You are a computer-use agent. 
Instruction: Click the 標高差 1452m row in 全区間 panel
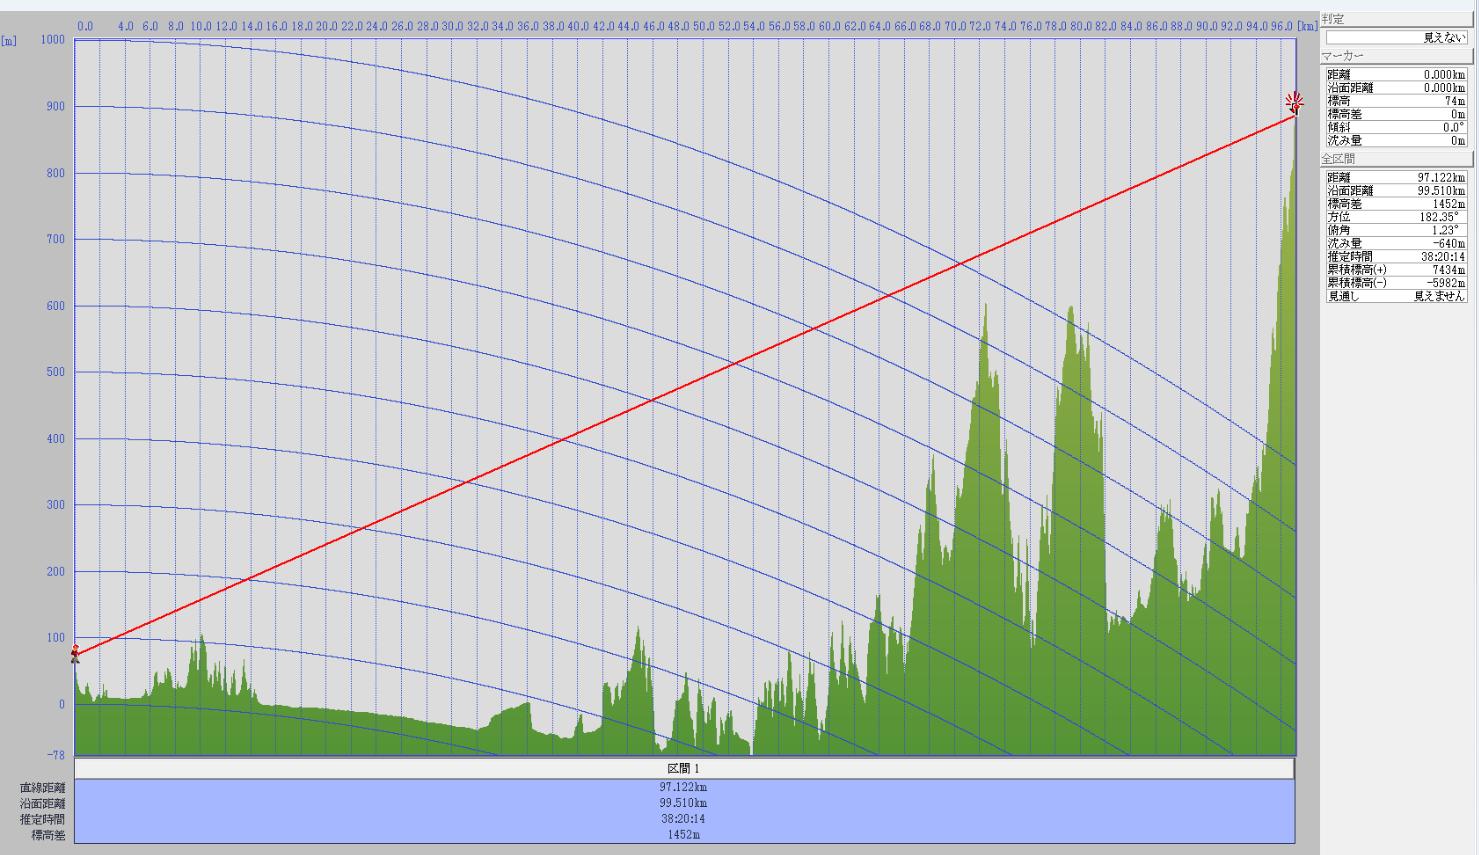click(1397, 203)
